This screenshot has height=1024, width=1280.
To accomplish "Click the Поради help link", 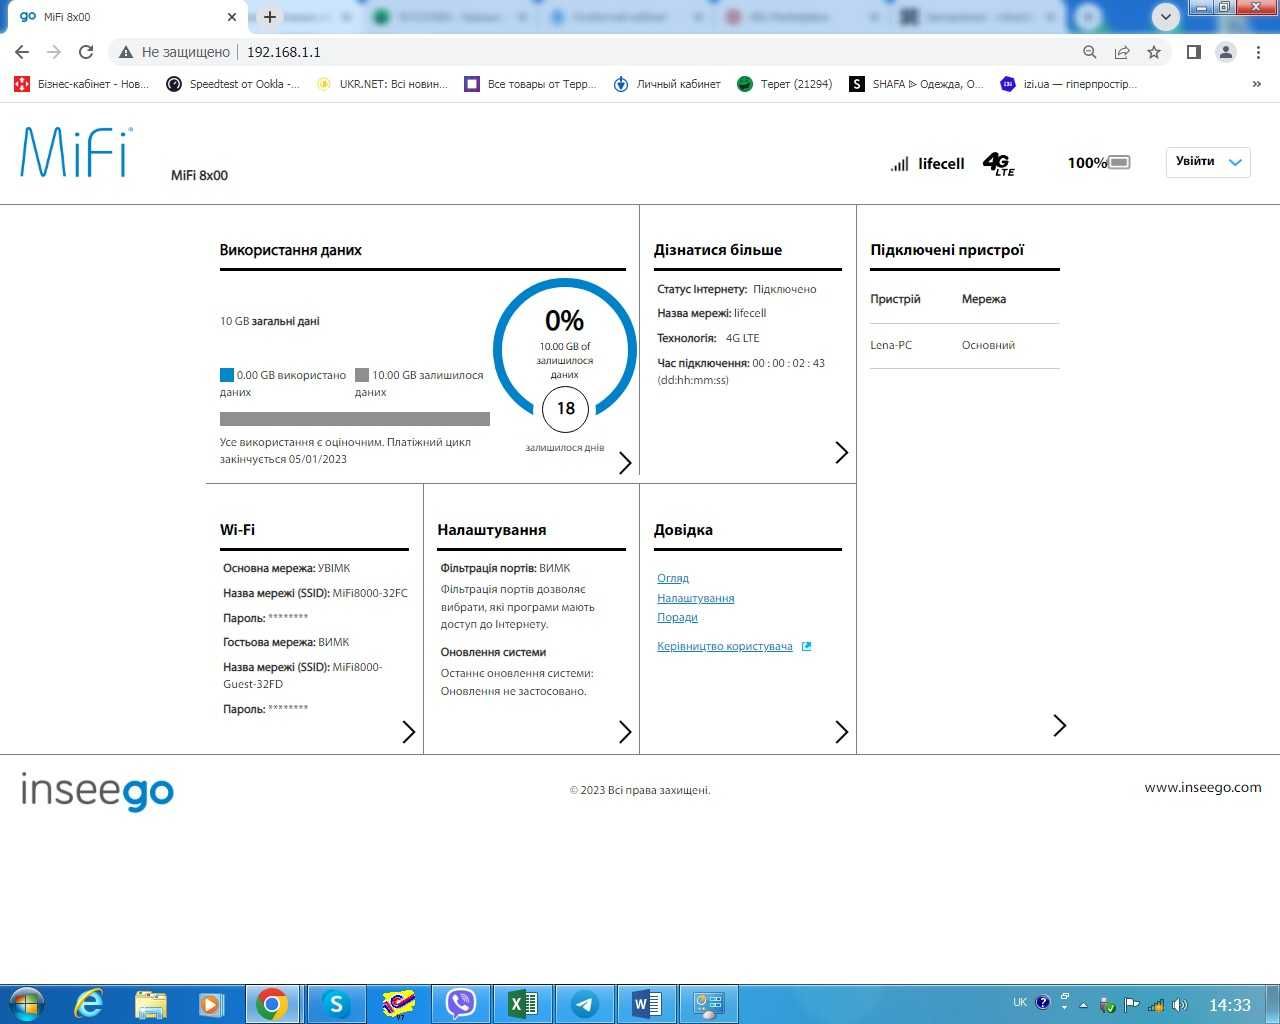I will click(677, 617).
